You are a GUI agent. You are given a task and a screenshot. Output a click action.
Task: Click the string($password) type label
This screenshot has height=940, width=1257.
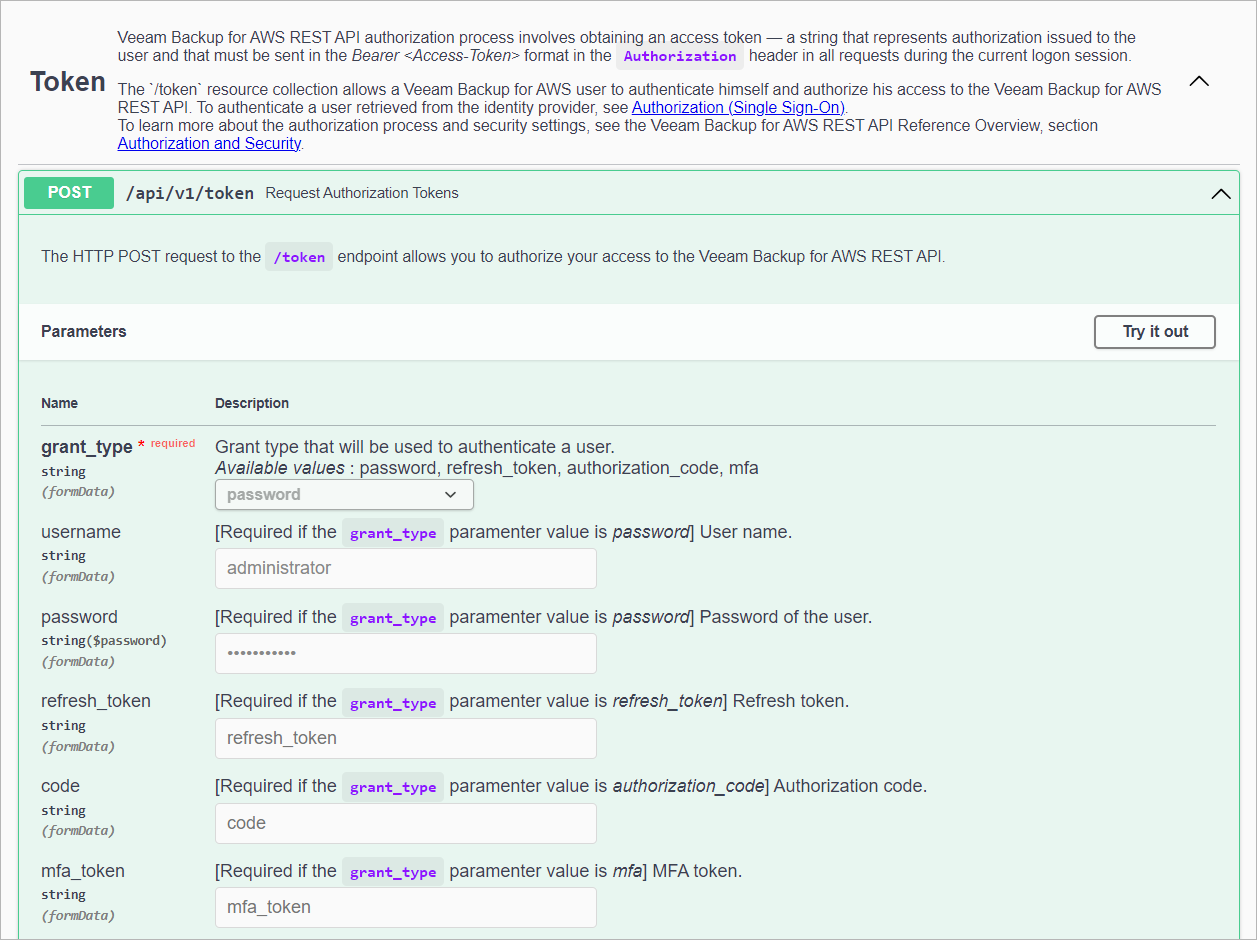[x=104, y=640]
